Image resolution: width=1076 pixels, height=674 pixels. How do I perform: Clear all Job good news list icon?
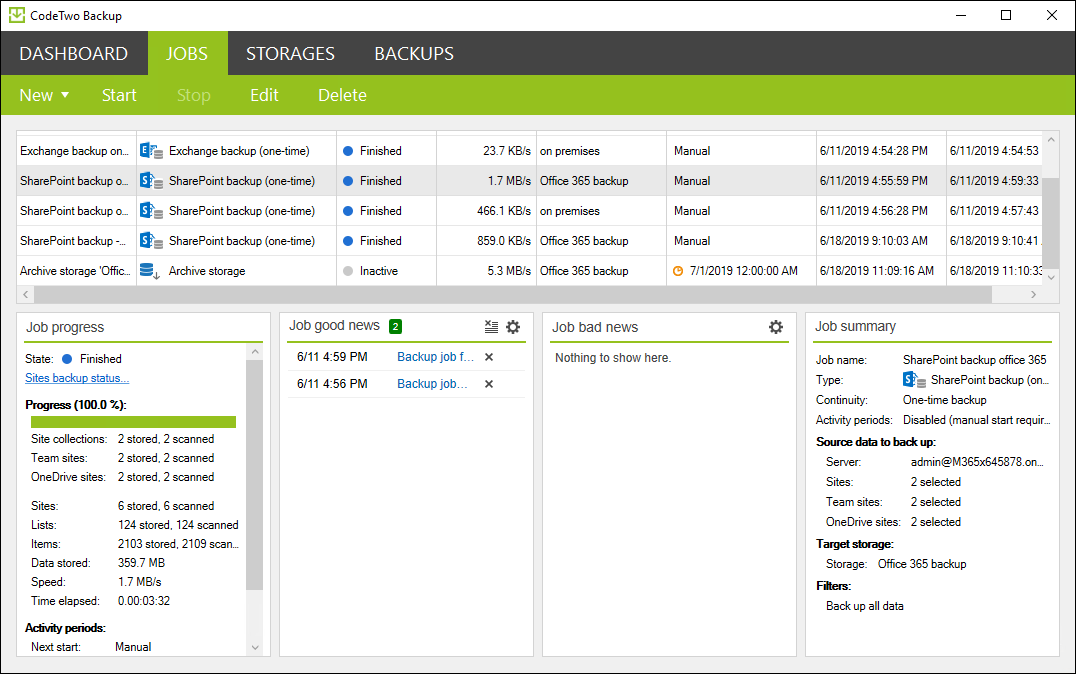(x=491, y=327)
